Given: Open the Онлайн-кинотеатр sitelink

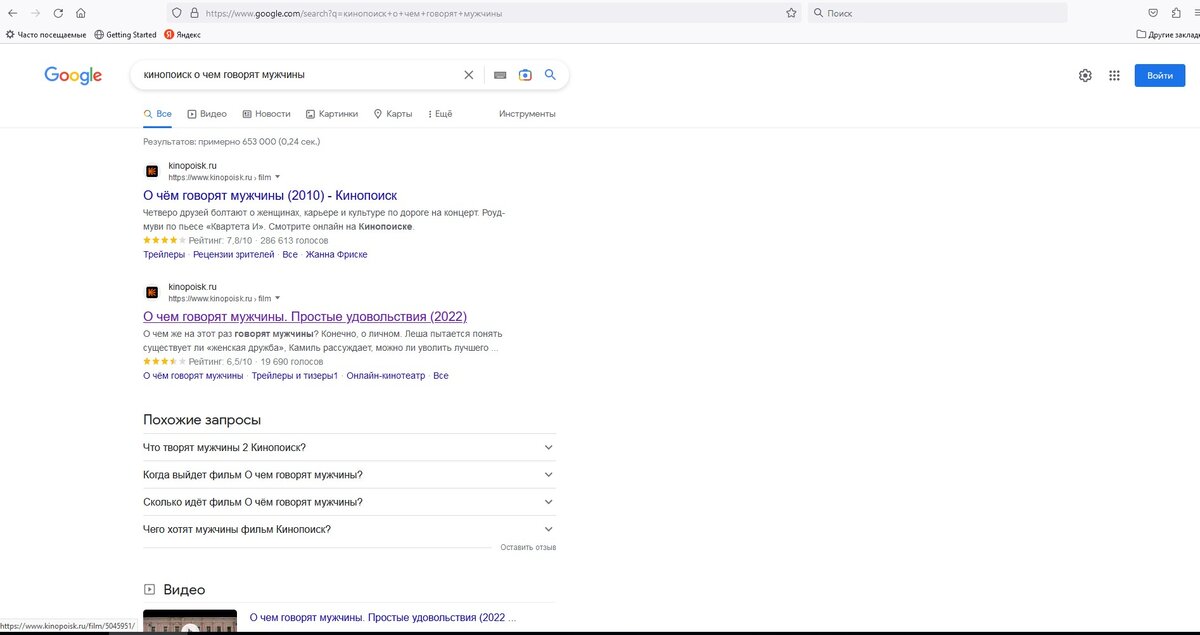Looking at the screenshot, I should point(385,376).
